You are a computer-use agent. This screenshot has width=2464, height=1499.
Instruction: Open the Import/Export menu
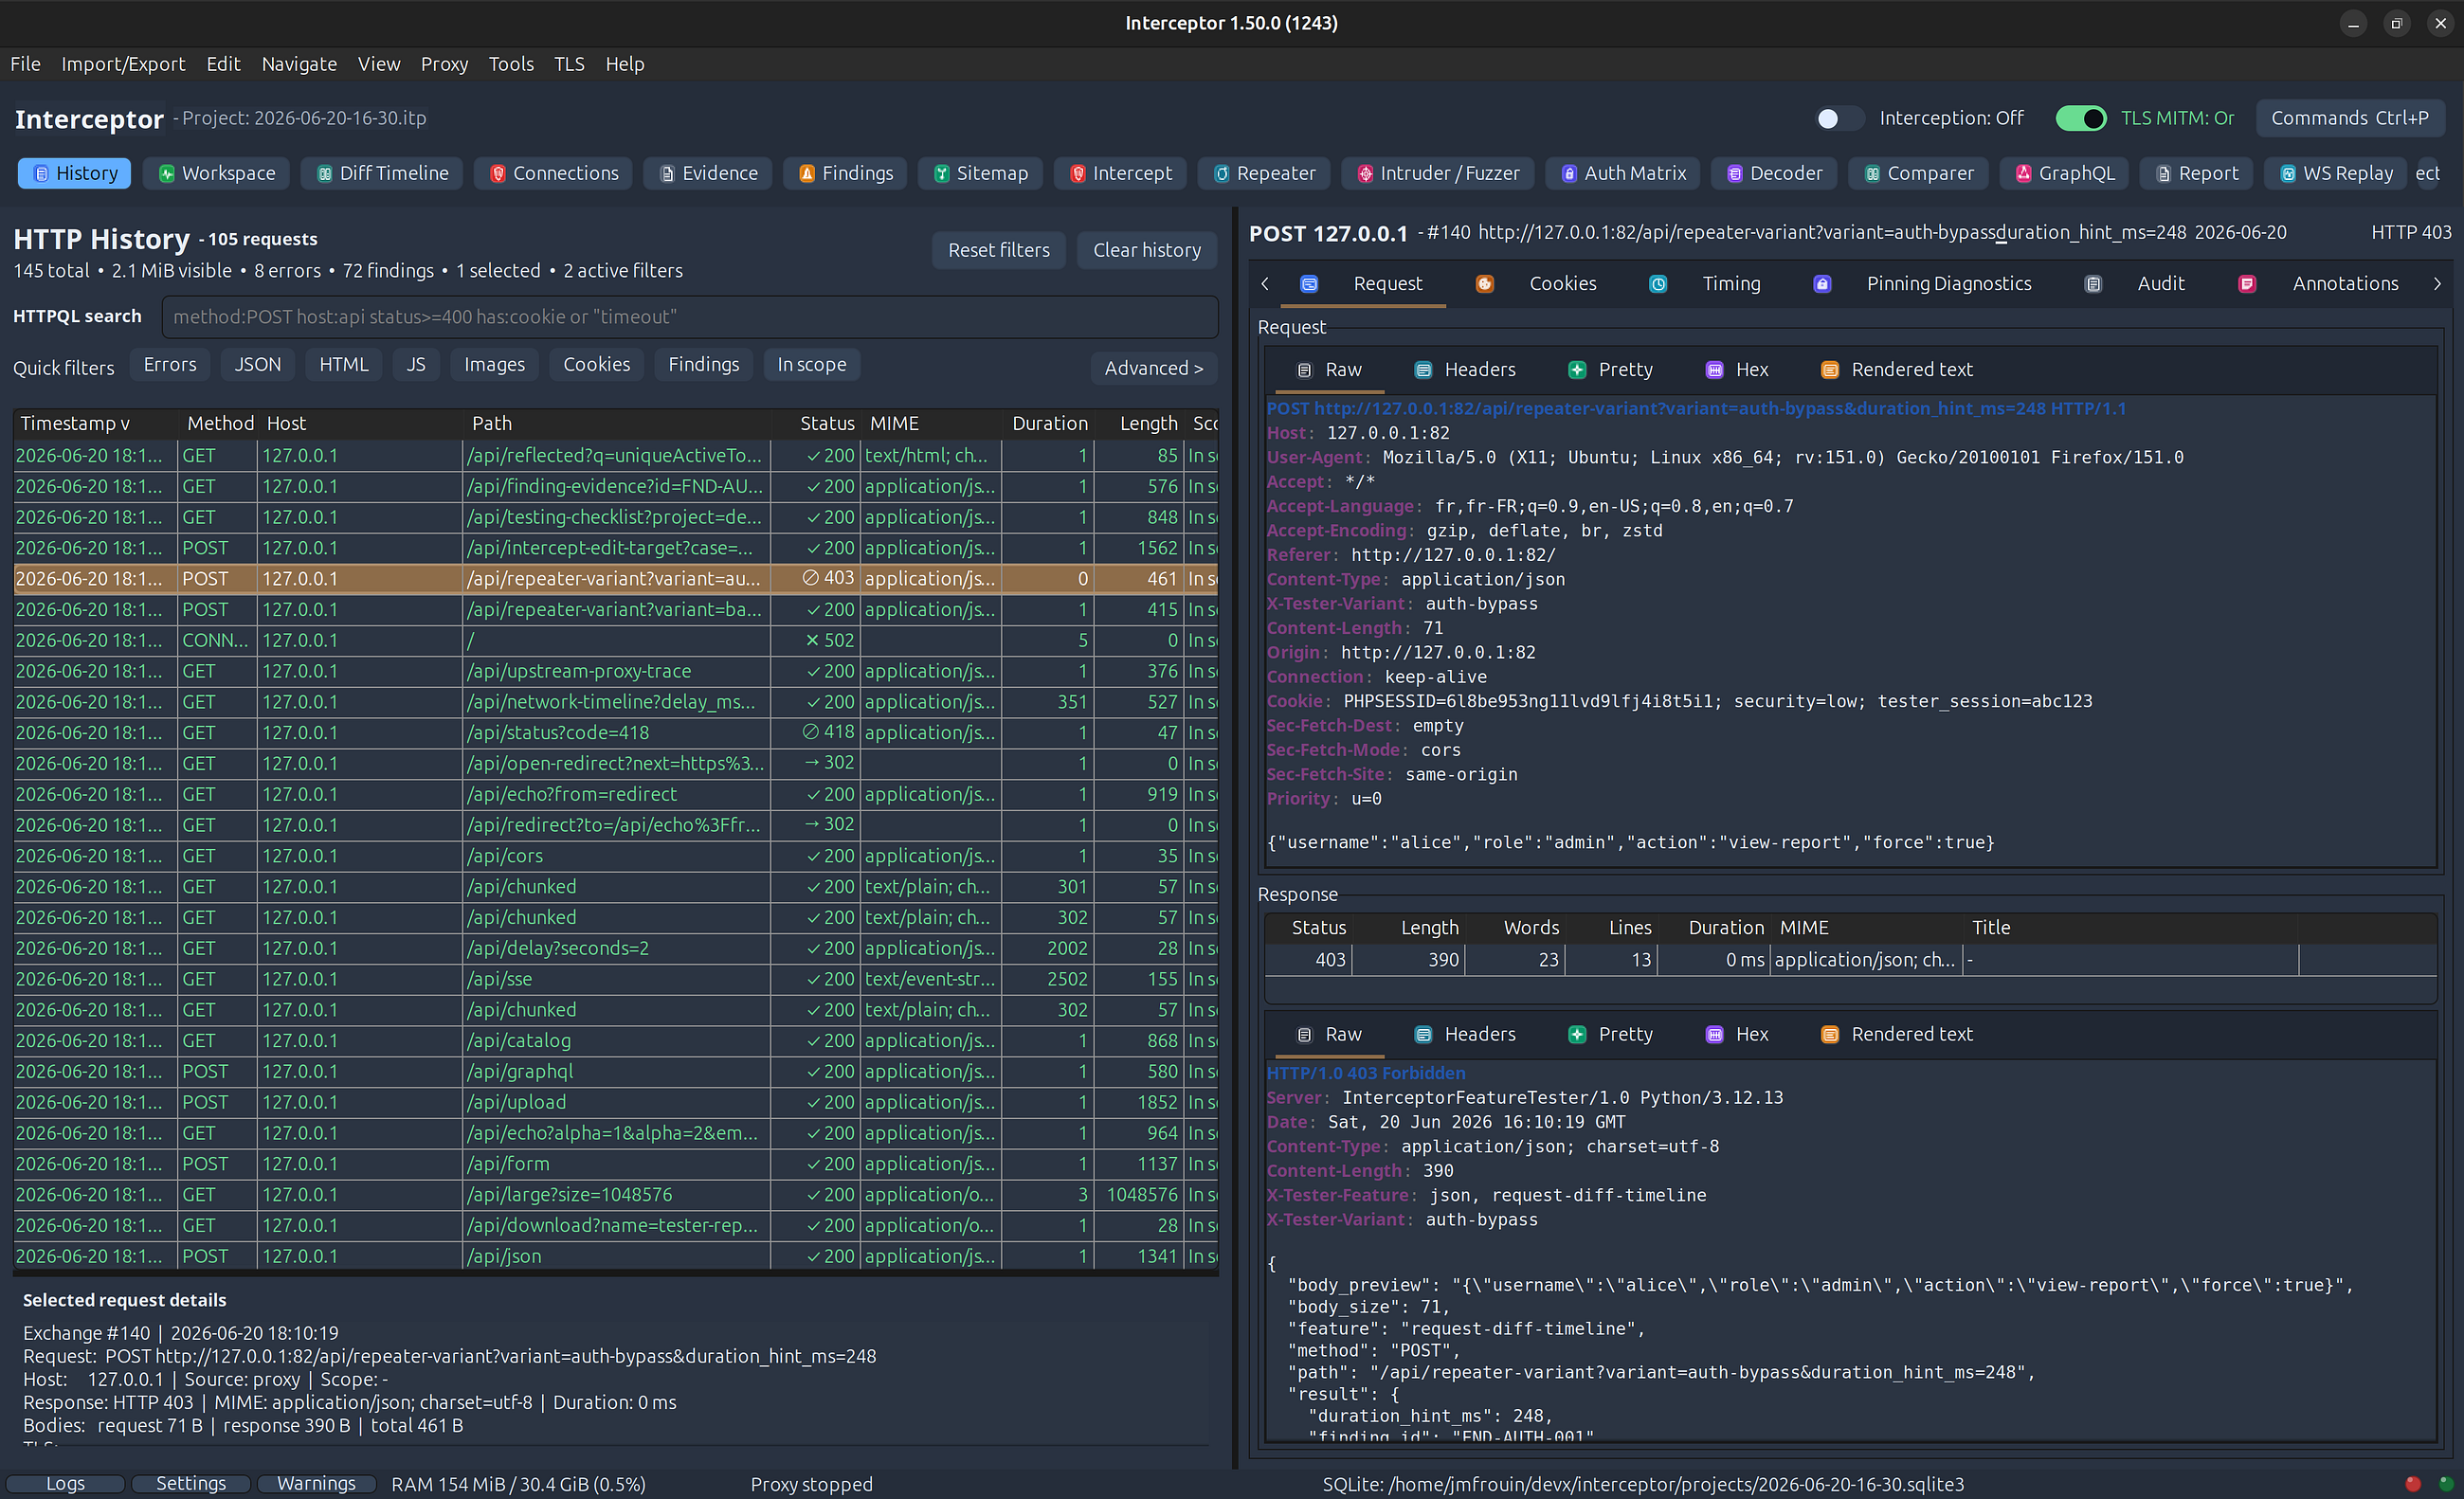pos(123,64)
